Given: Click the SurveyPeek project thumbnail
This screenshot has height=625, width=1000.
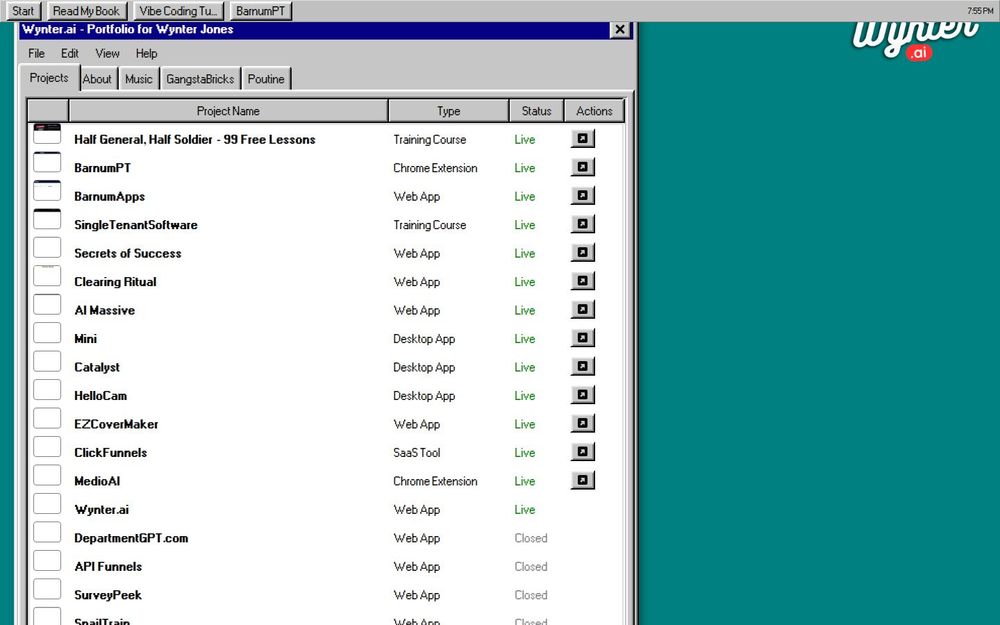Looking at the screenshot, I should point(47,589).
